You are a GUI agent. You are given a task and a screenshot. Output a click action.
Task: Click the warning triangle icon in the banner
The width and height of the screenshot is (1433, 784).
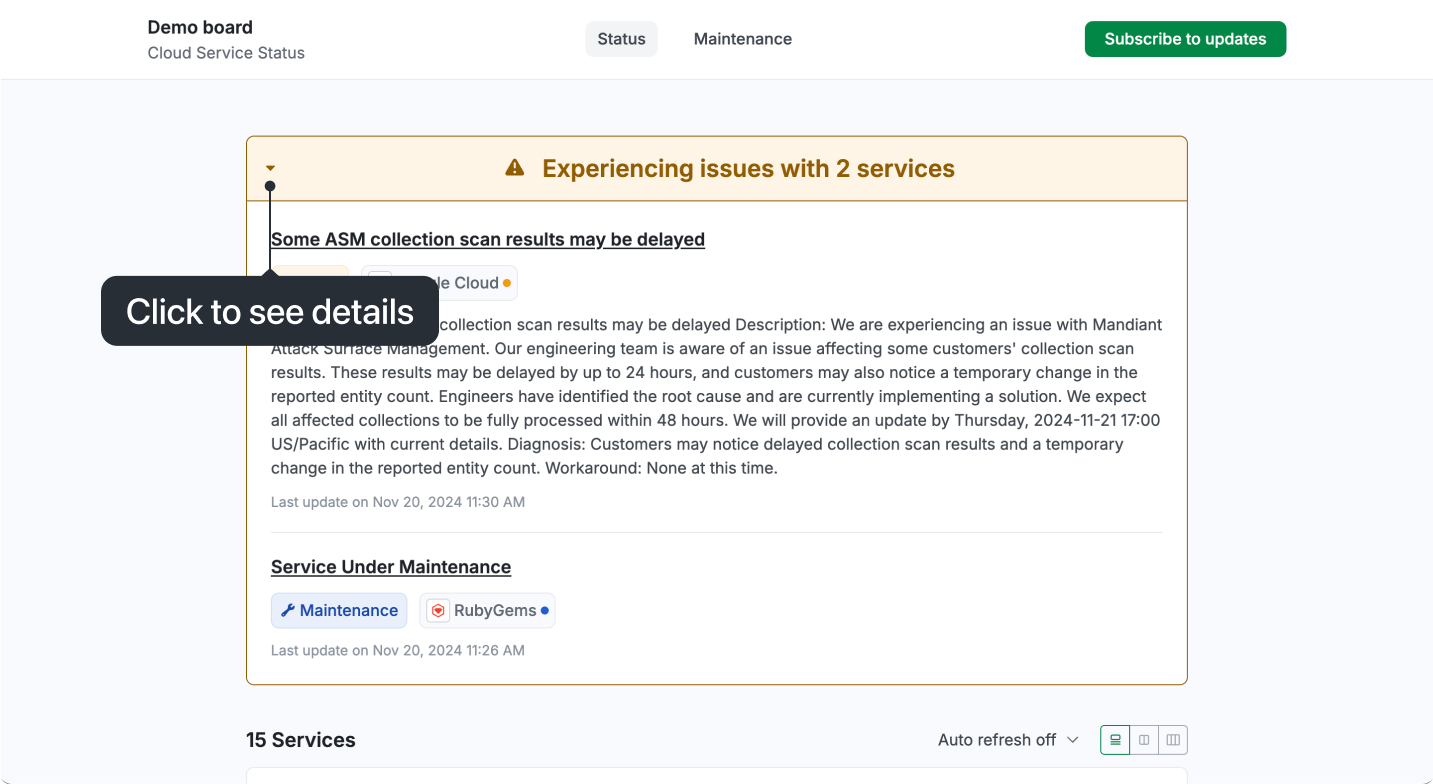515,168
